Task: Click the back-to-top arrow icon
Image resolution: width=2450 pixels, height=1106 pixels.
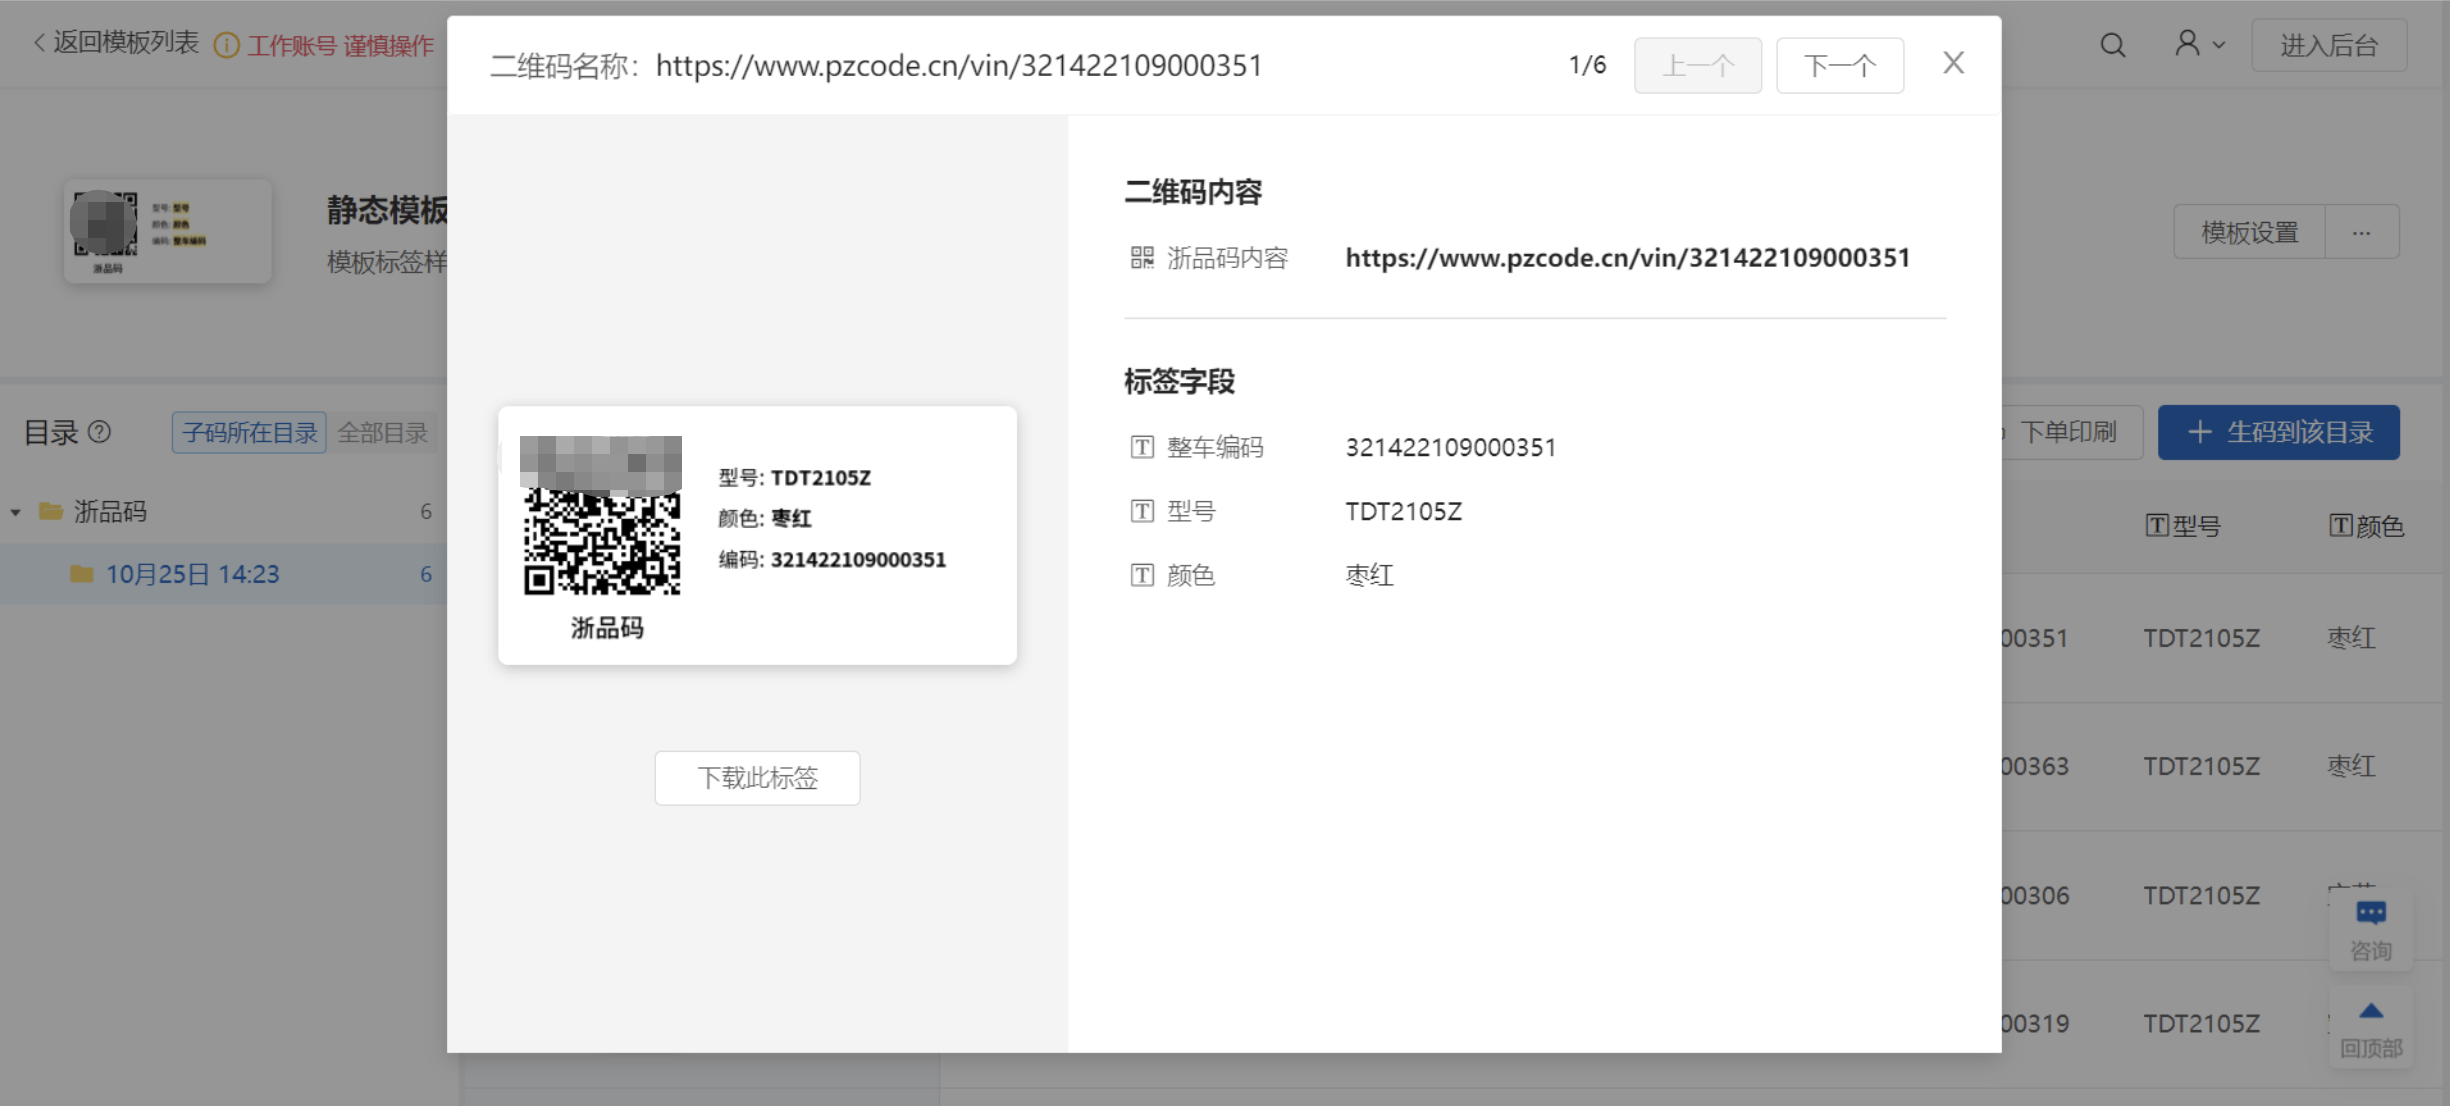Action: [x=2370, y=1012]
